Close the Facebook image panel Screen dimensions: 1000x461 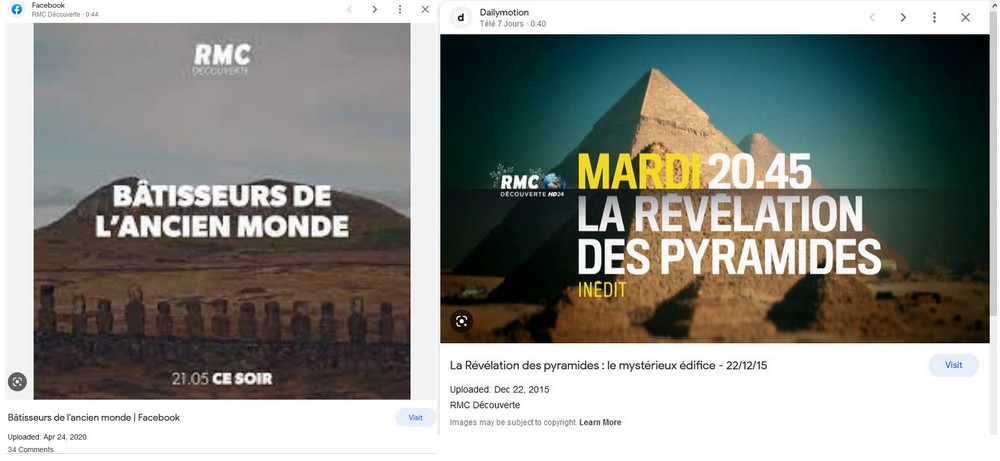(425, 9)
